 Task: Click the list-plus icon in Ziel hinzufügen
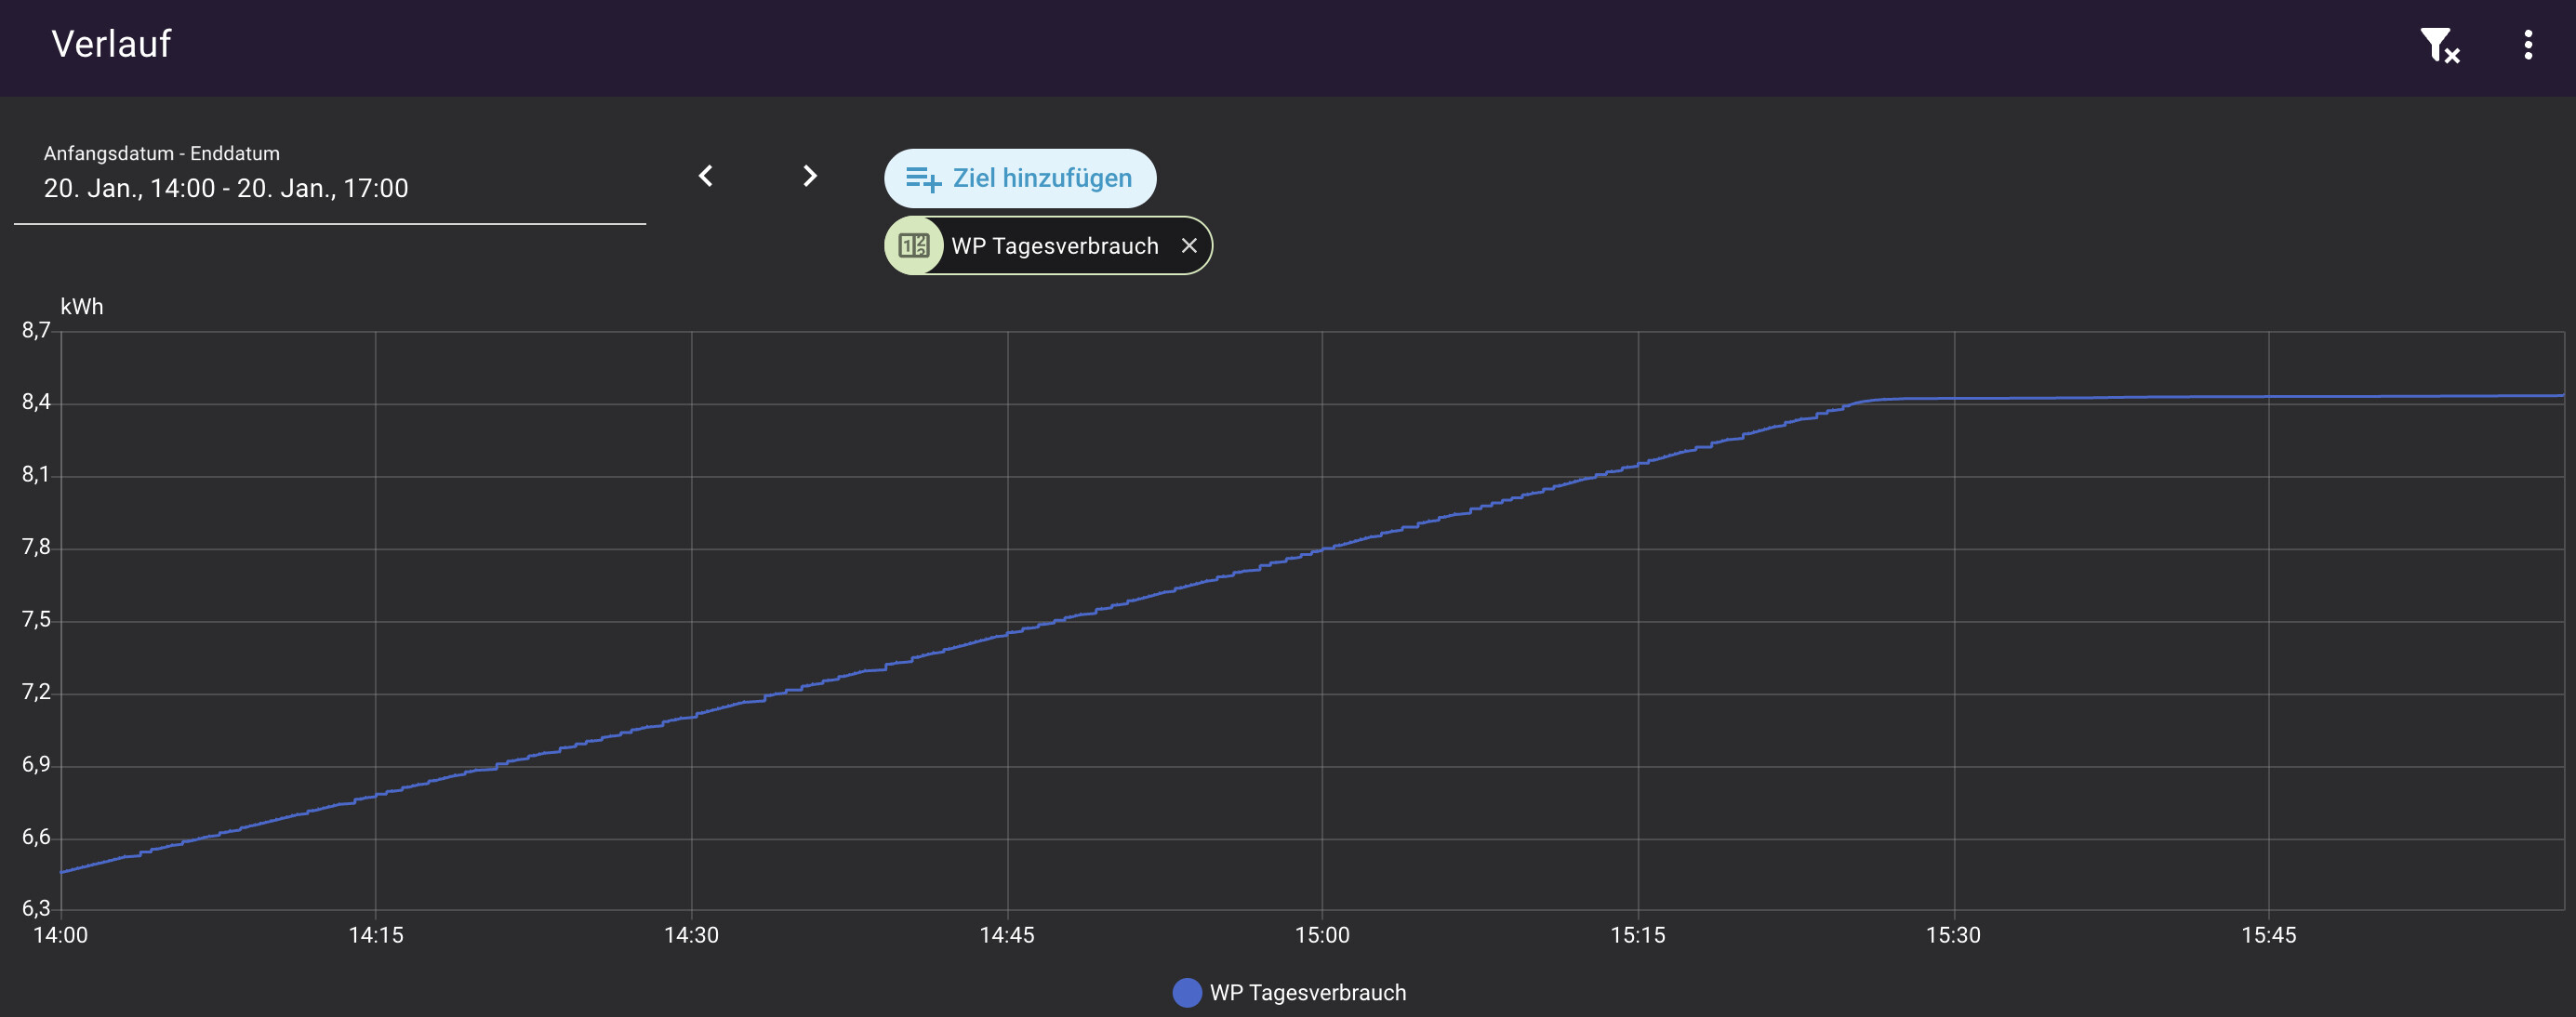(x=922, y=179)
